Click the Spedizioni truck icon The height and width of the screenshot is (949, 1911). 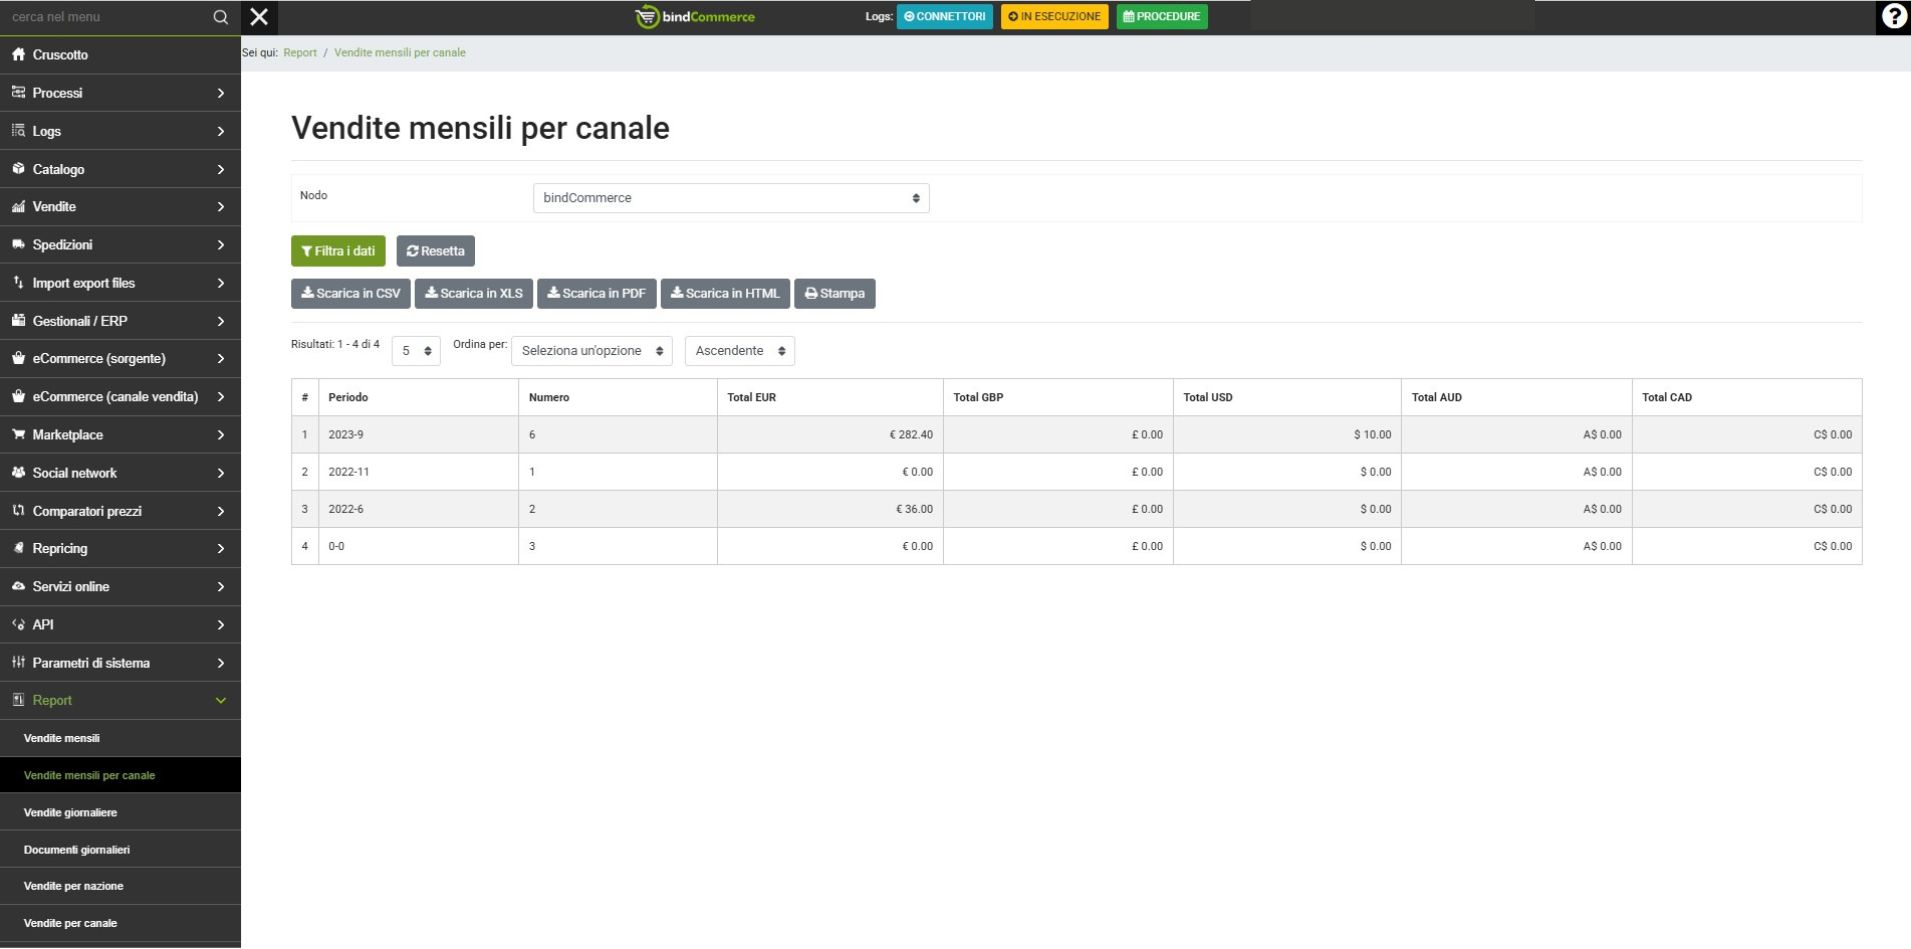tap(18, 245)
